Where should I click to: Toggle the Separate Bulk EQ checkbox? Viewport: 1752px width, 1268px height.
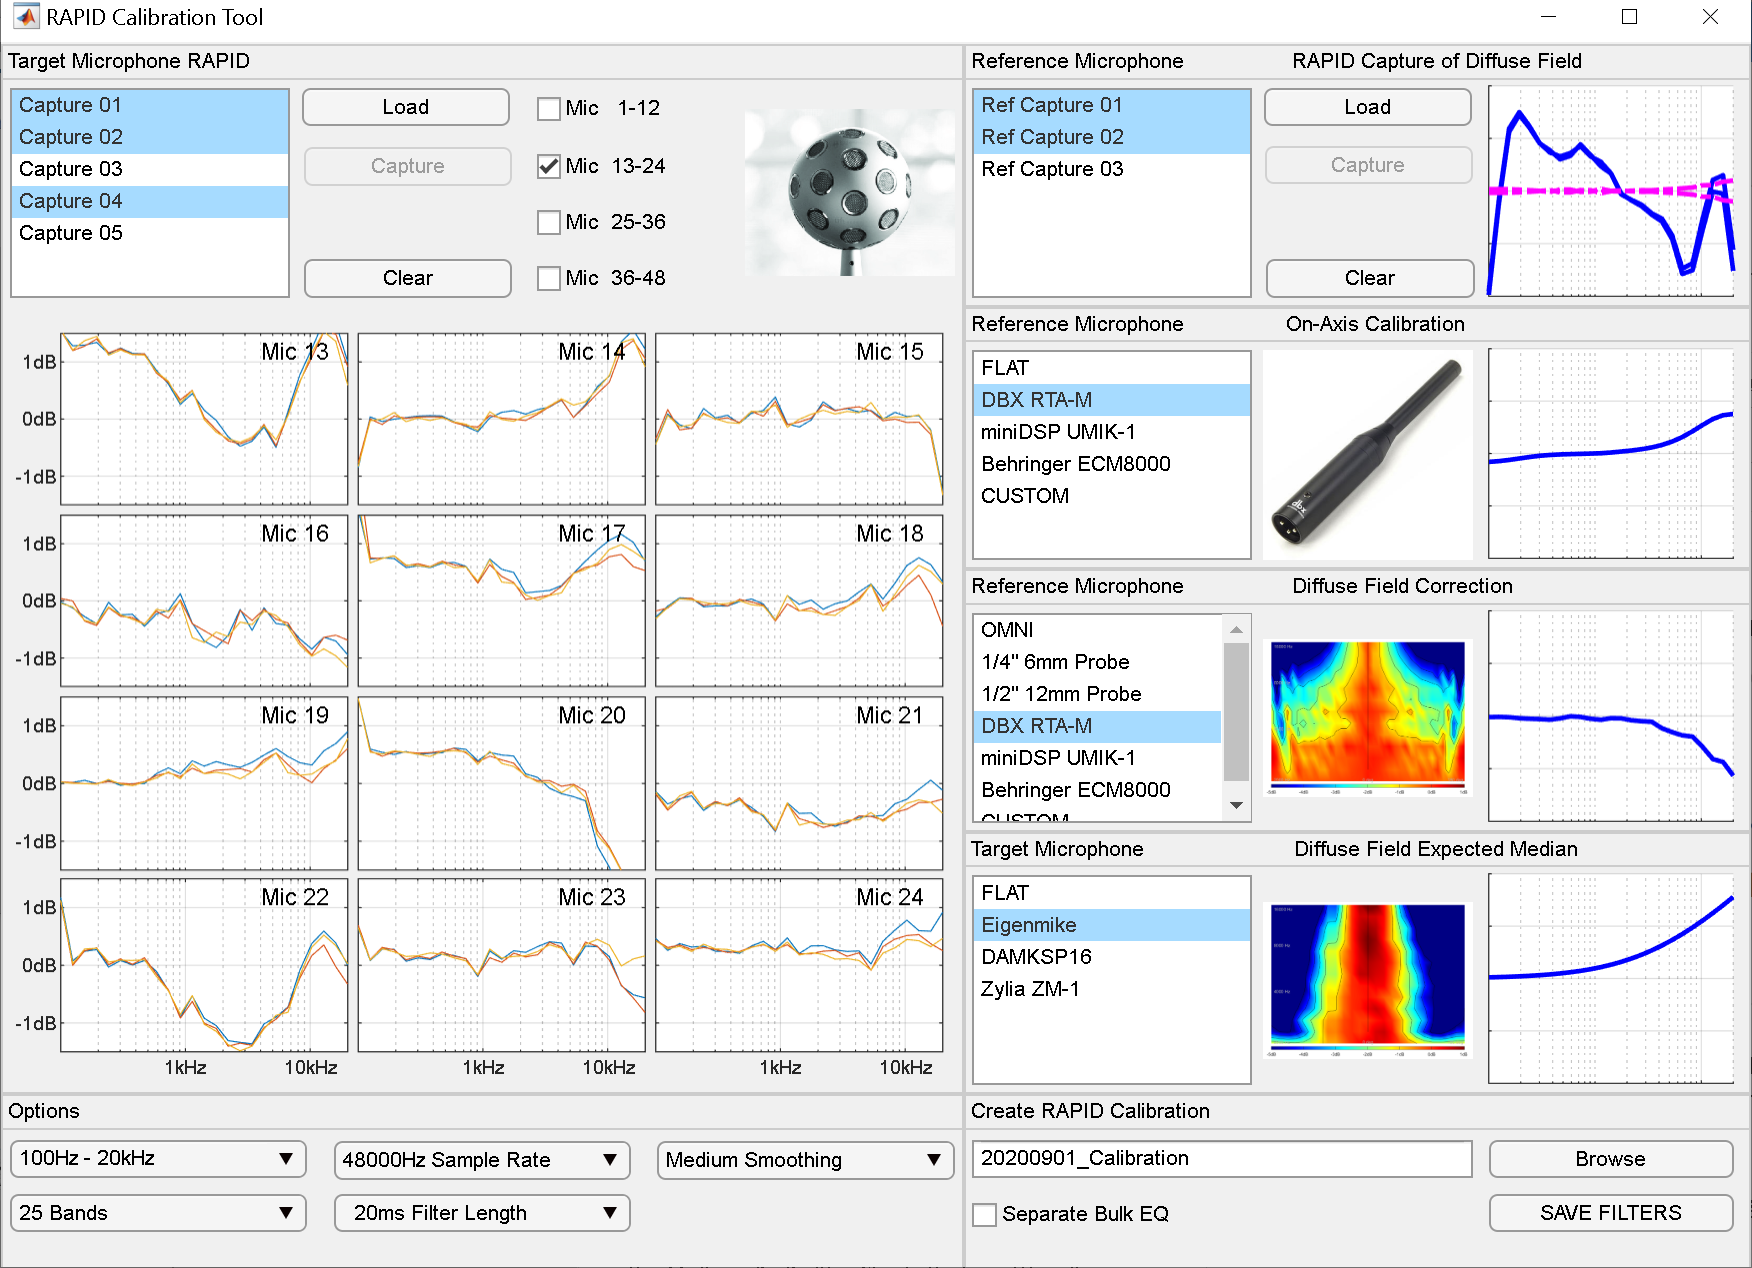click(985, 1214)
